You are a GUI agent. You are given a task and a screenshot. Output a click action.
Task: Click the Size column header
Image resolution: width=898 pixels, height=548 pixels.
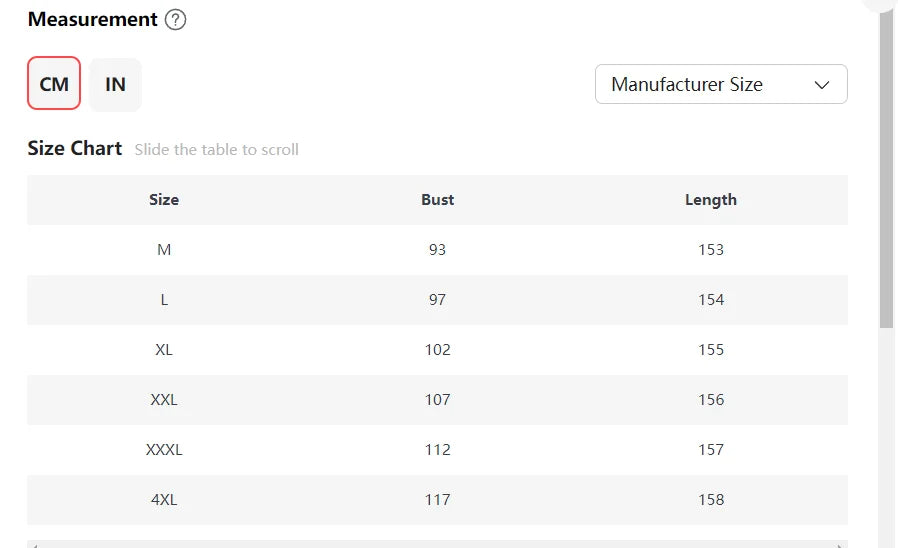(164, 200)
